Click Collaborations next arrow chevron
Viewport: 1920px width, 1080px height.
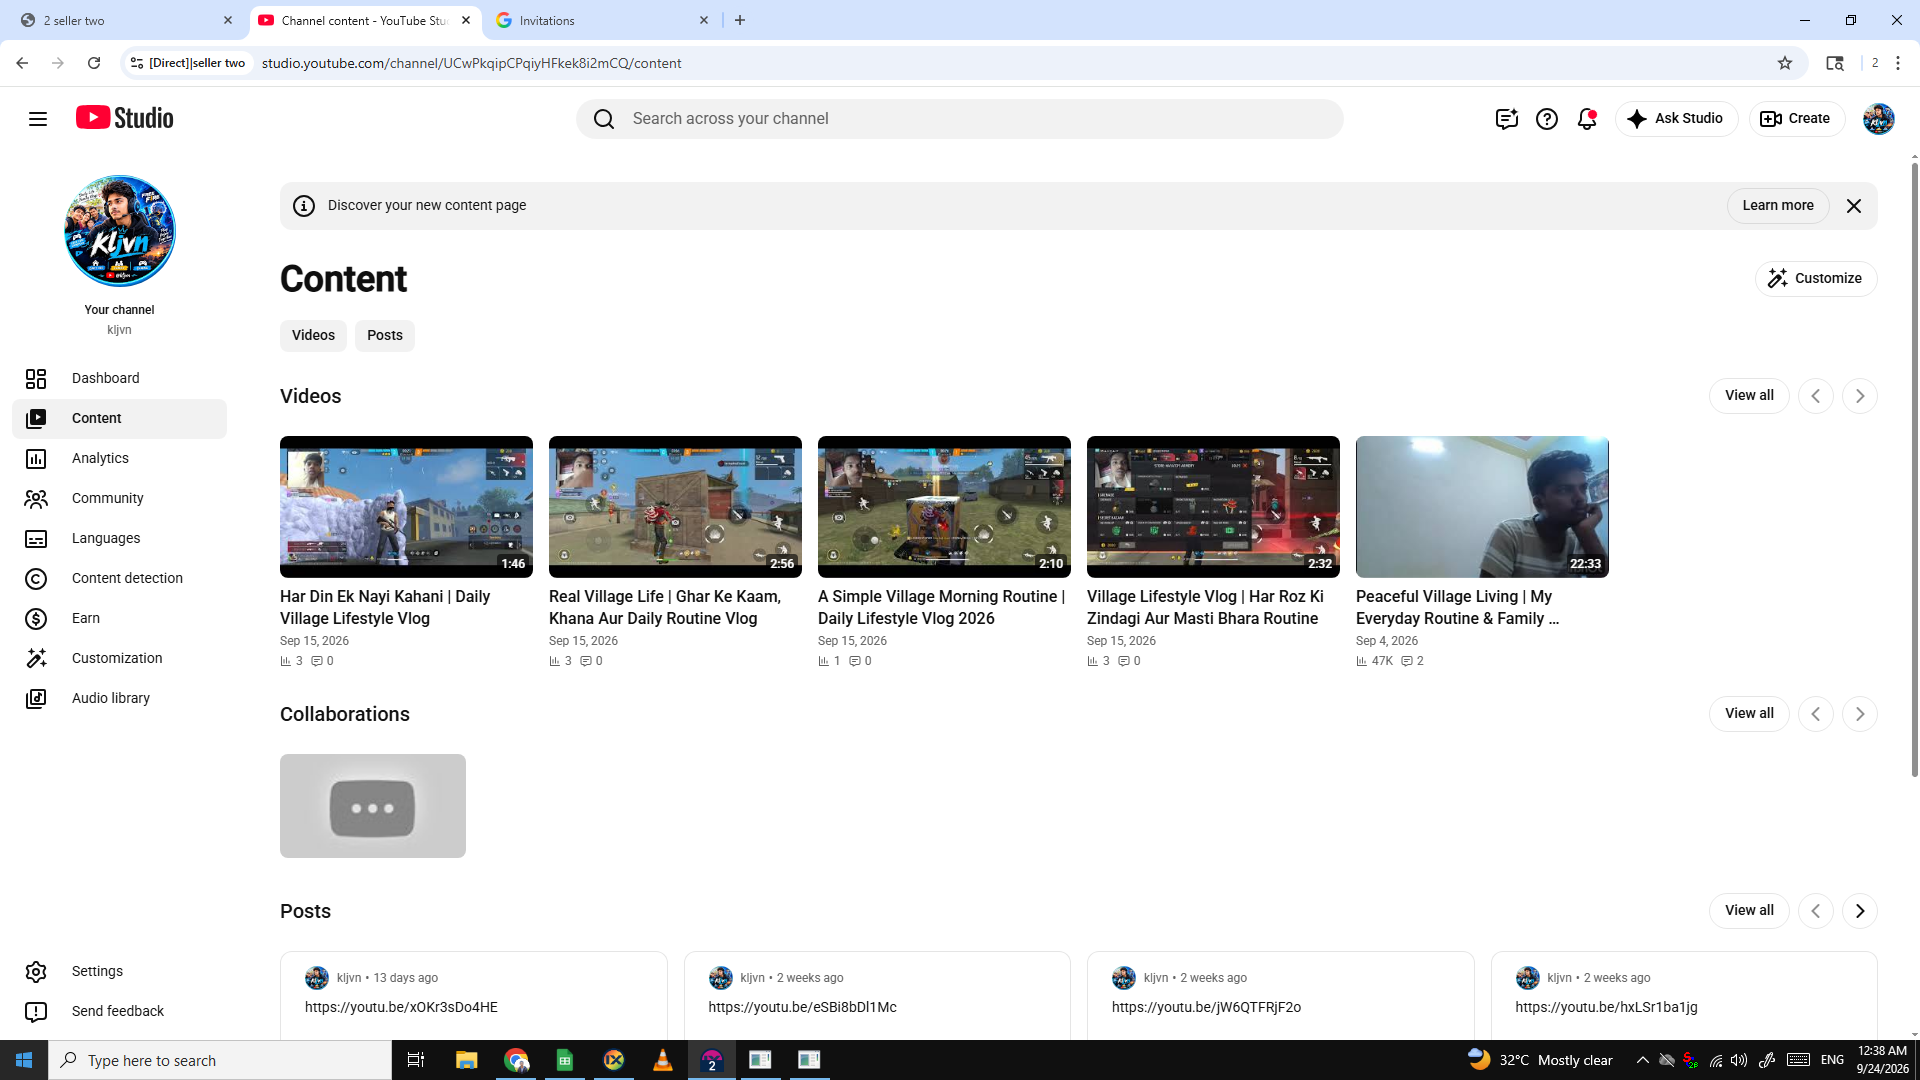coord(1860,714)
